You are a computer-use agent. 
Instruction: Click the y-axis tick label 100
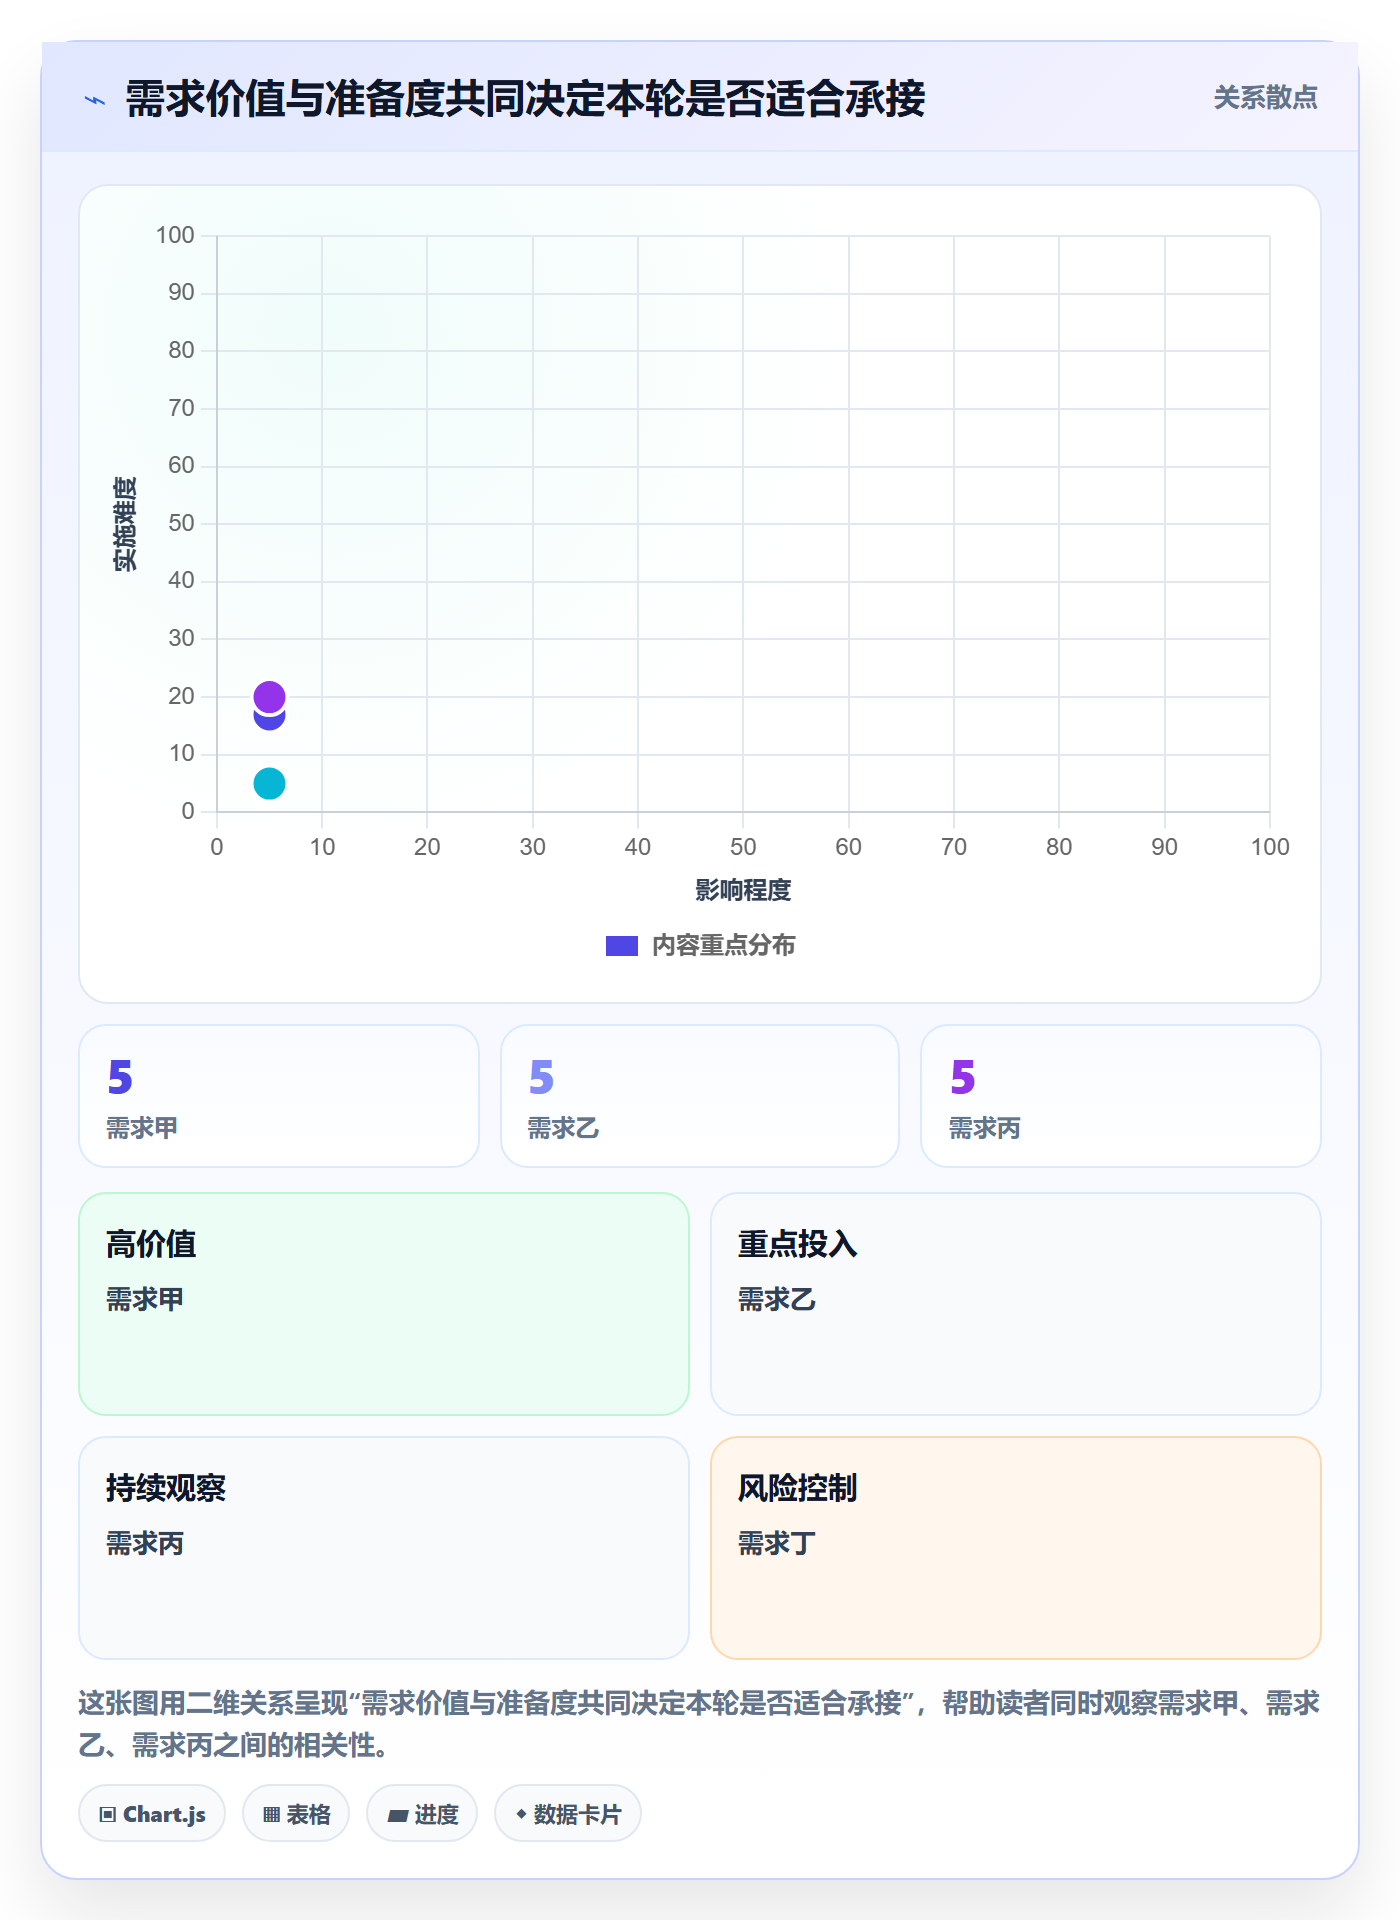pos(175,235)
